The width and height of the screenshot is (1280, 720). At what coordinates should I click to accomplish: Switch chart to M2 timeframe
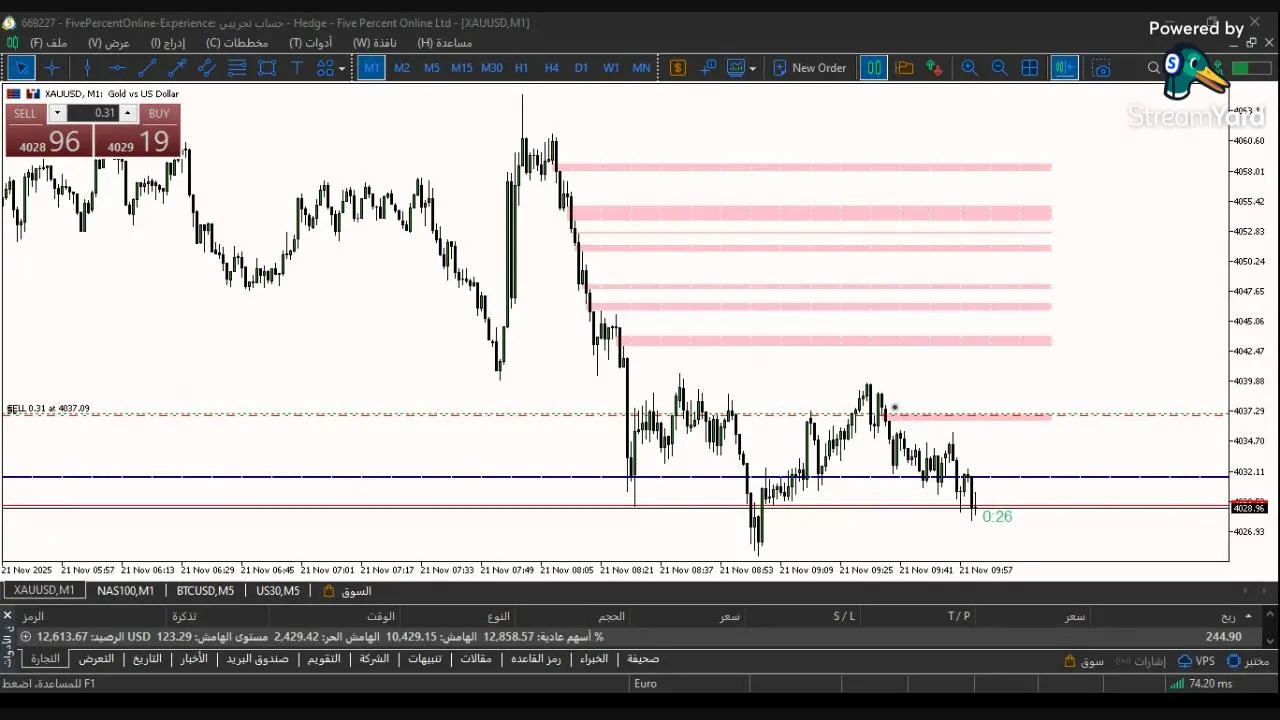[402, 68]
